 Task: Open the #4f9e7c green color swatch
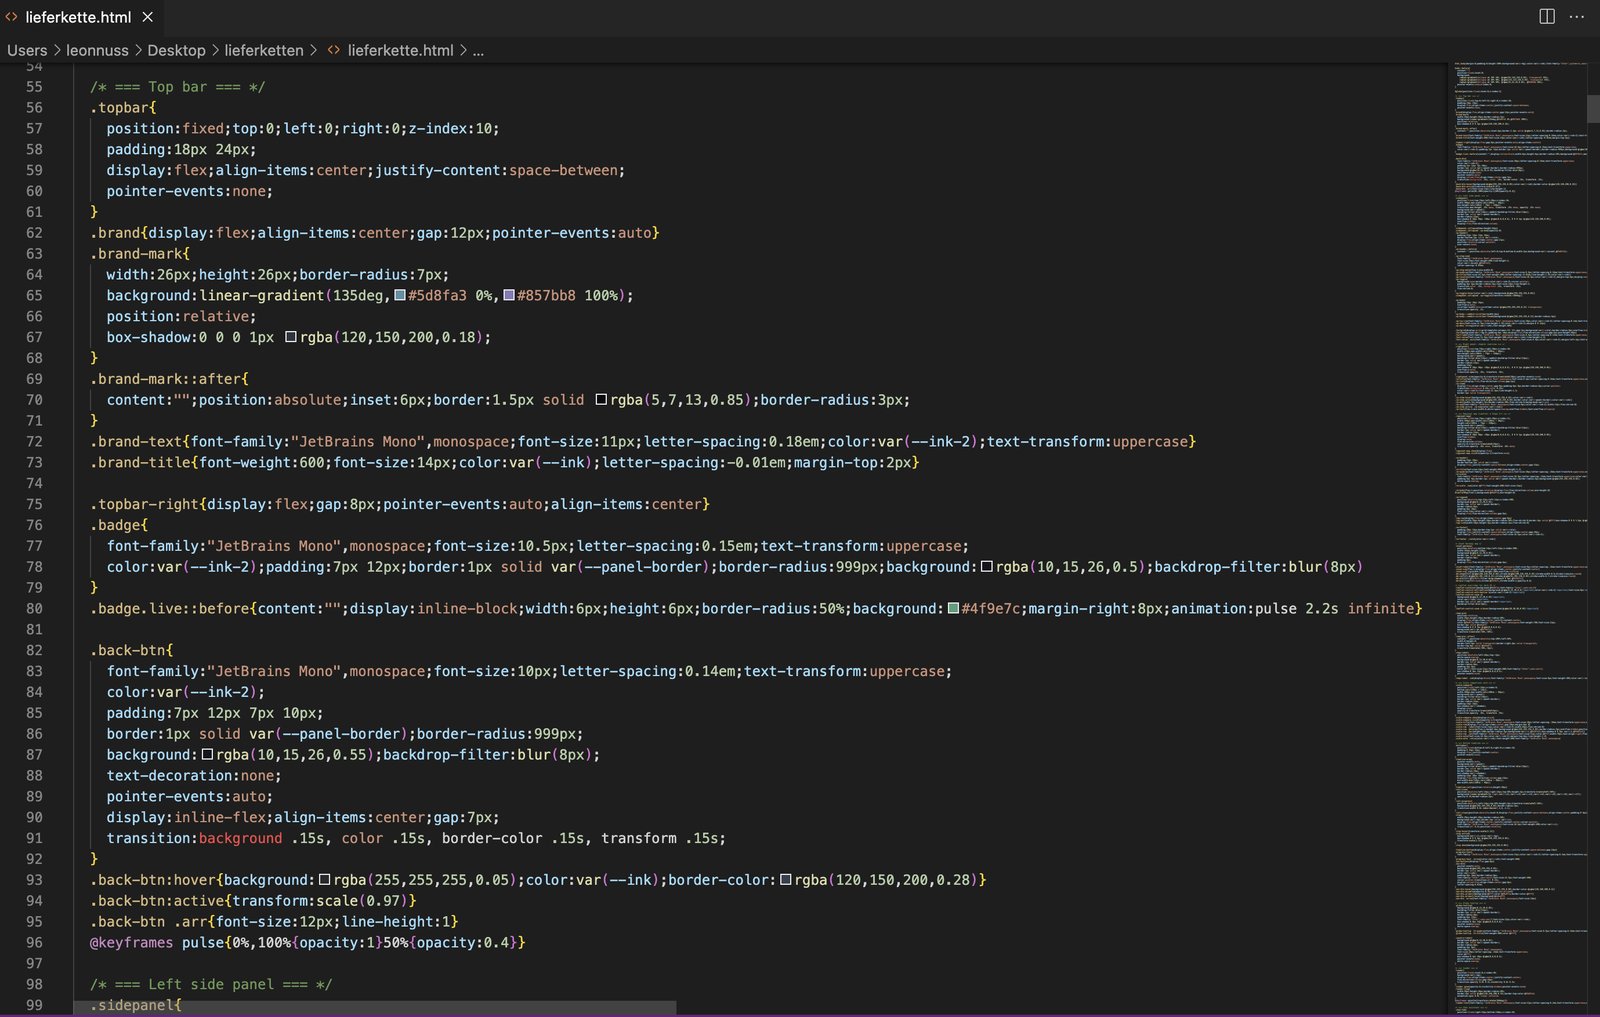(953, 608)
